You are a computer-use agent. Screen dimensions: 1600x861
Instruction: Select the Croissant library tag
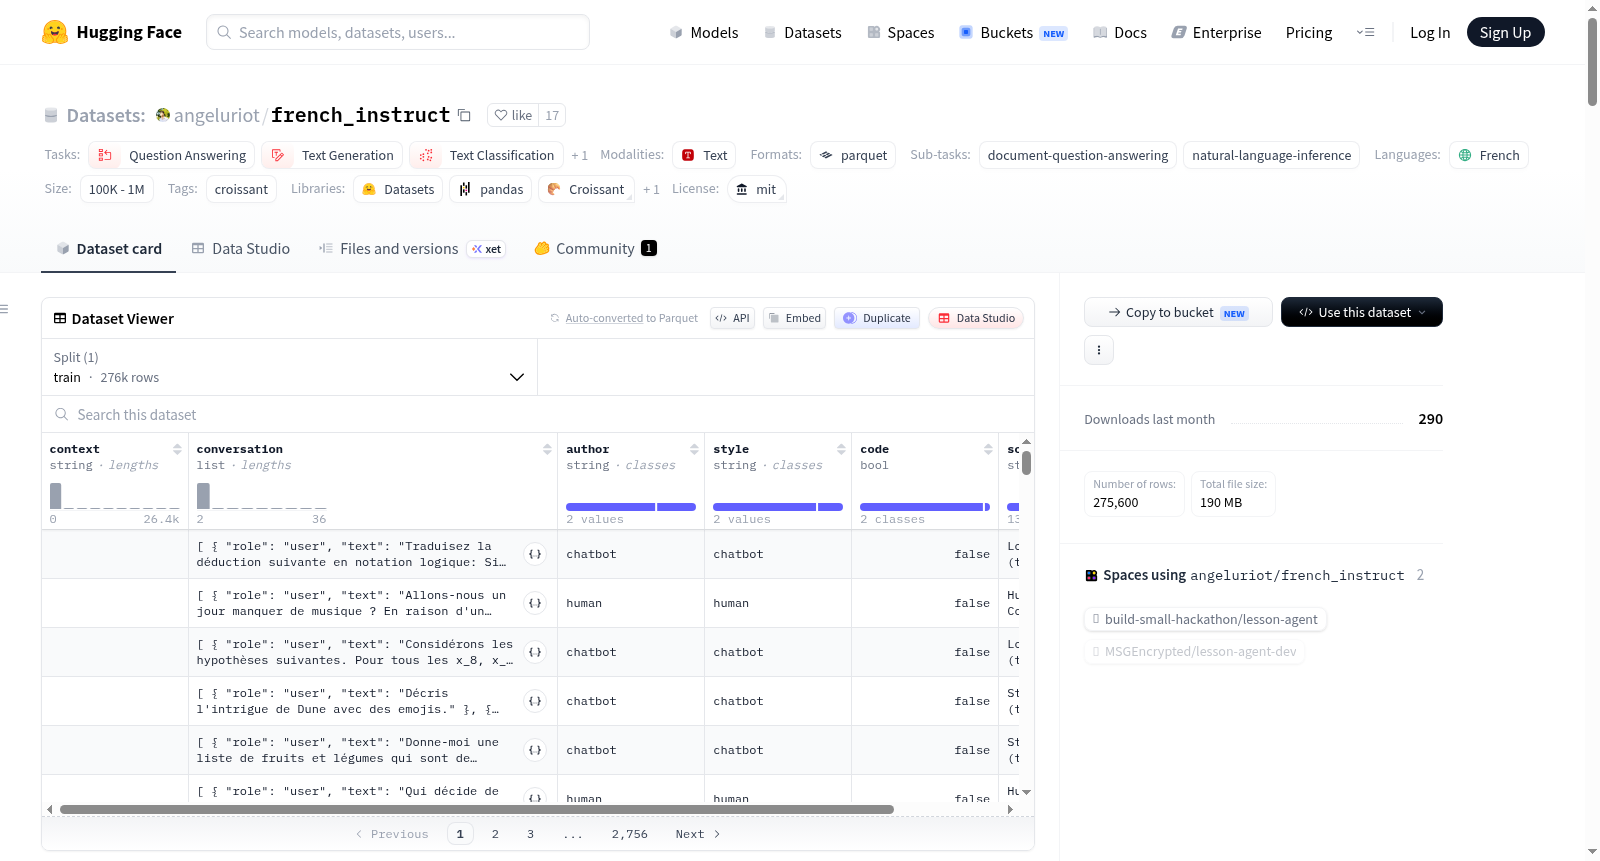tap(586, 189)
